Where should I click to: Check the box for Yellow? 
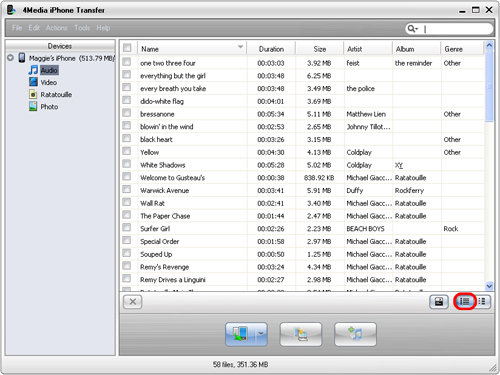[126, 151]
